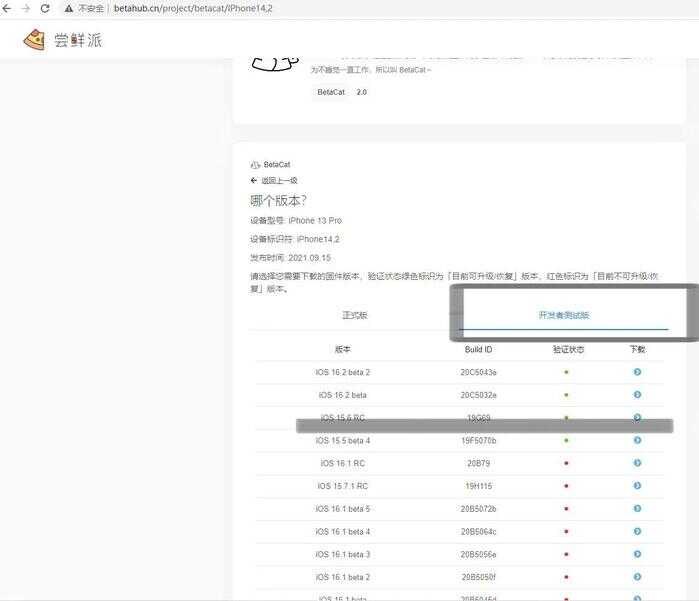Download iOS 16.1 RC firmware
Image resolution: width=699 pixels, height=601 pixels.
point(637,463)
